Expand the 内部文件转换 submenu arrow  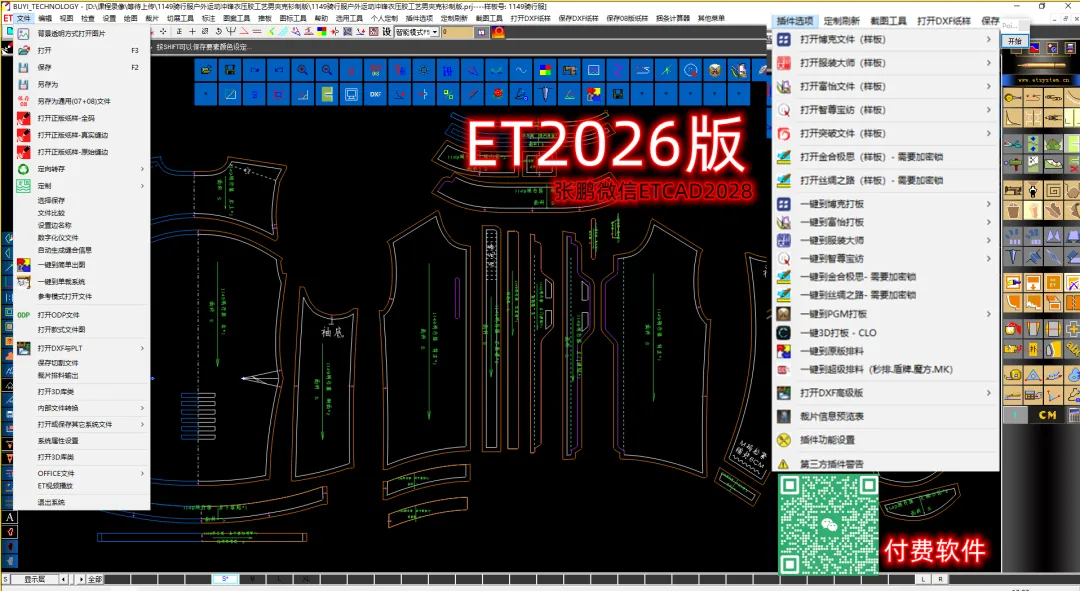[x=143, y=408]
